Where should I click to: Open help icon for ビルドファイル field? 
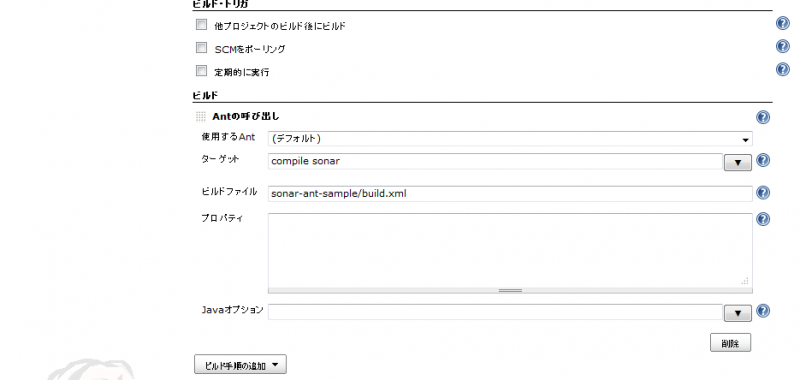(763, 193)
